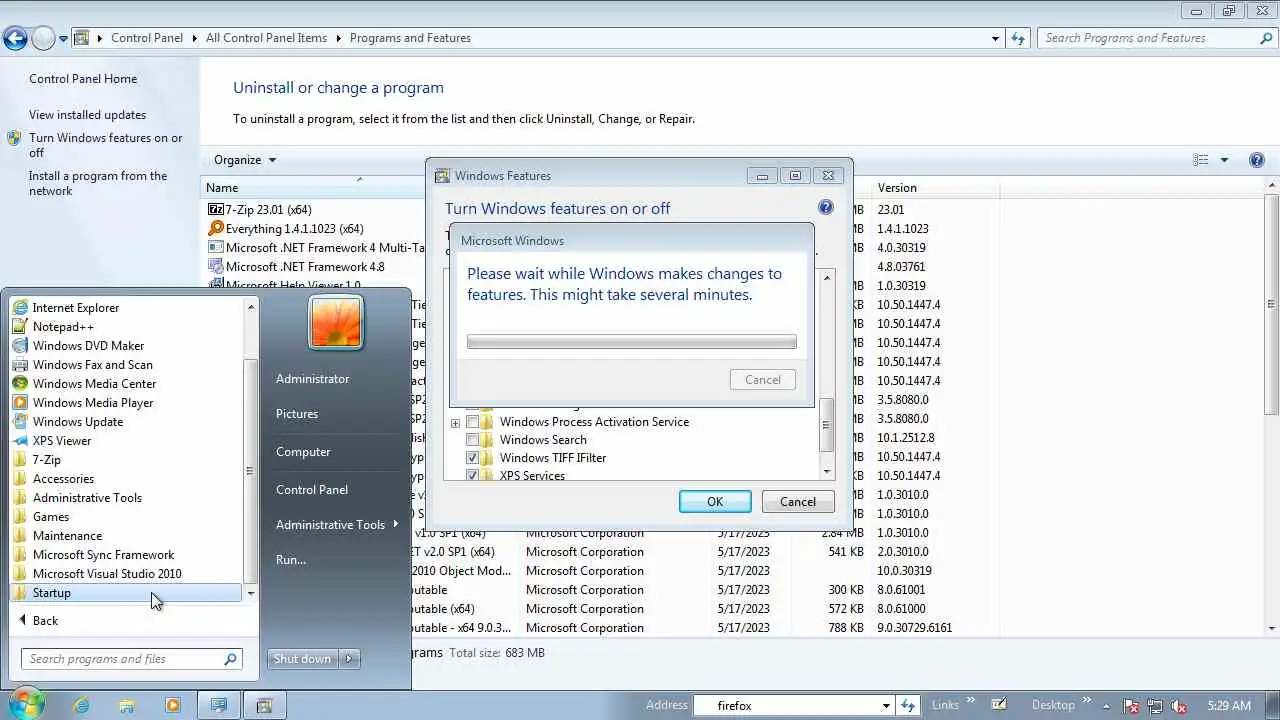
Task: Click Cancel beside OK in Windows Features
Action: [x=798, y=502]
